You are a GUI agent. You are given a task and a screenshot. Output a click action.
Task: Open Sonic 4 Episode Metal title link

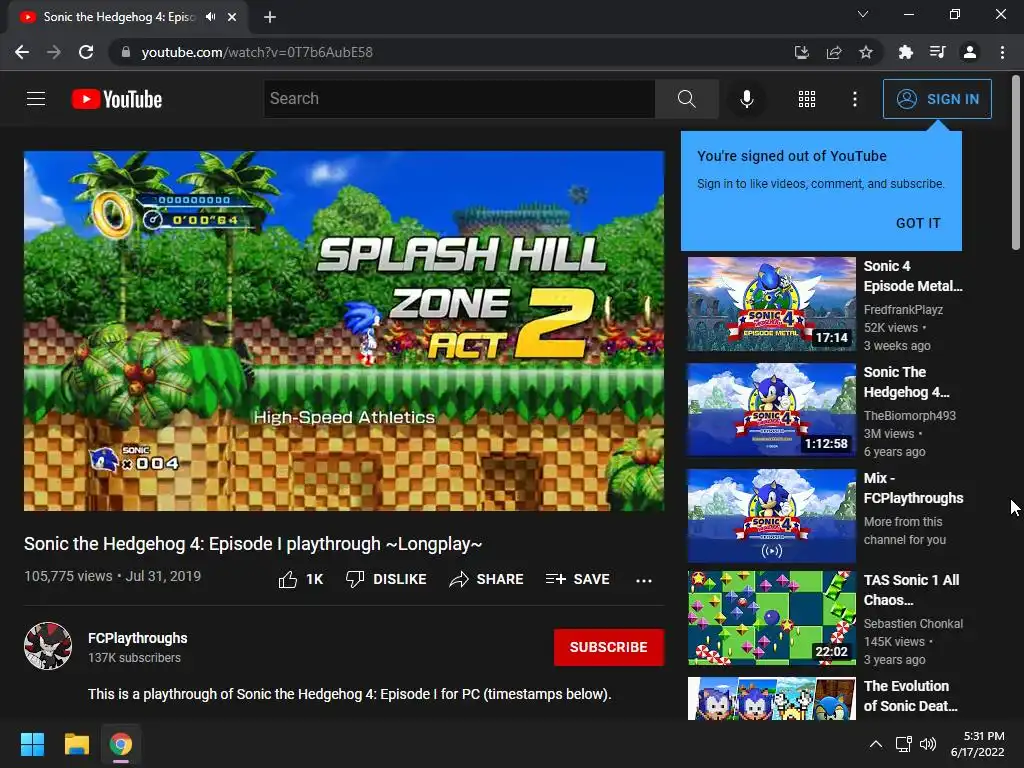point(913,276)
